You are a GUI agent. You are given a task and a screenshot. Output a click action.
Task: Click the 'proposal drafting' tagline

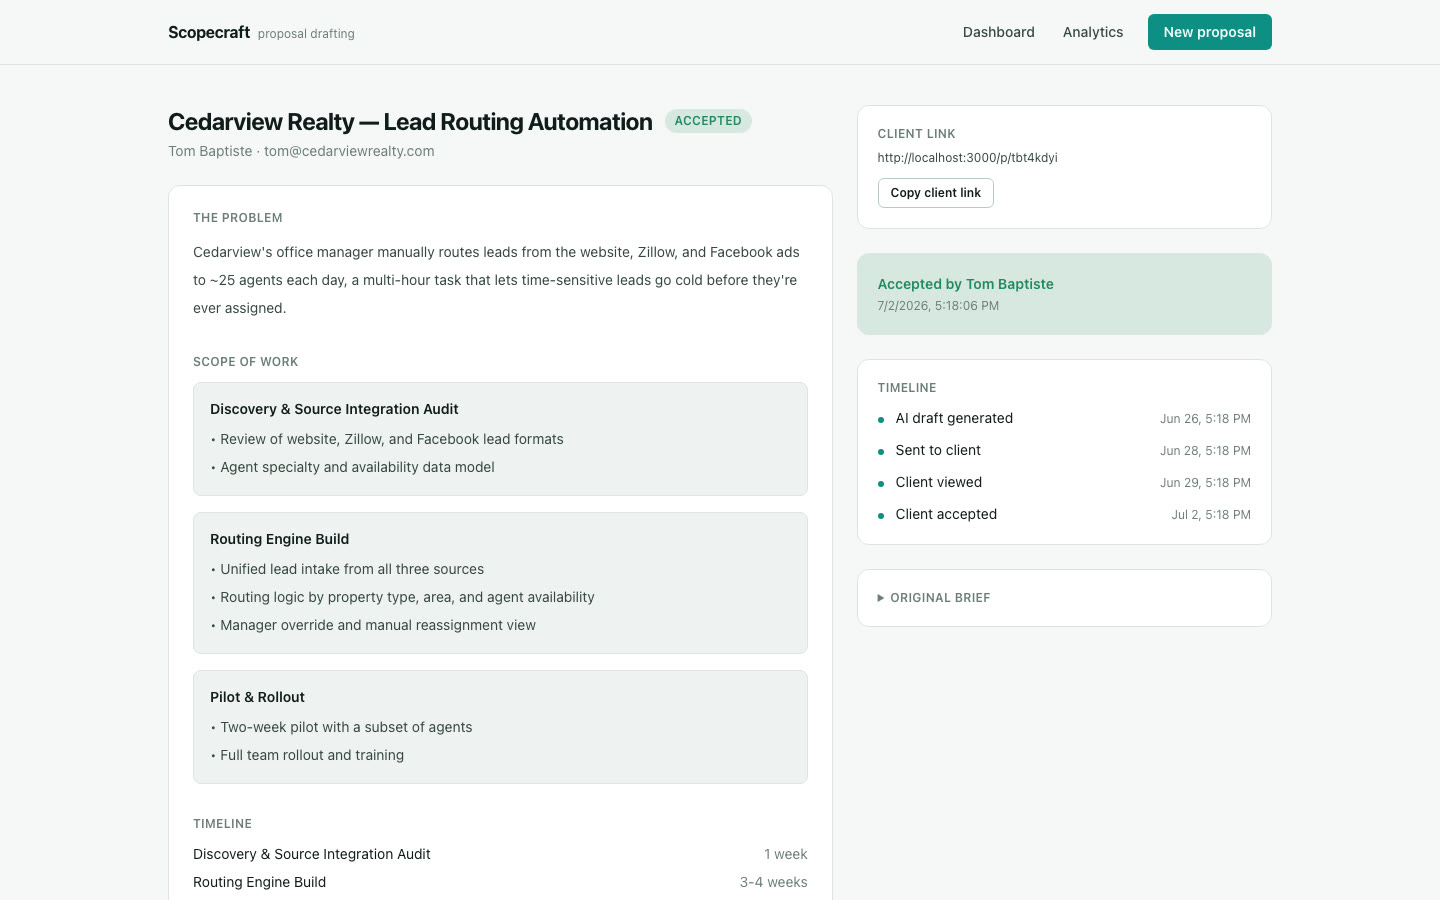306,34
